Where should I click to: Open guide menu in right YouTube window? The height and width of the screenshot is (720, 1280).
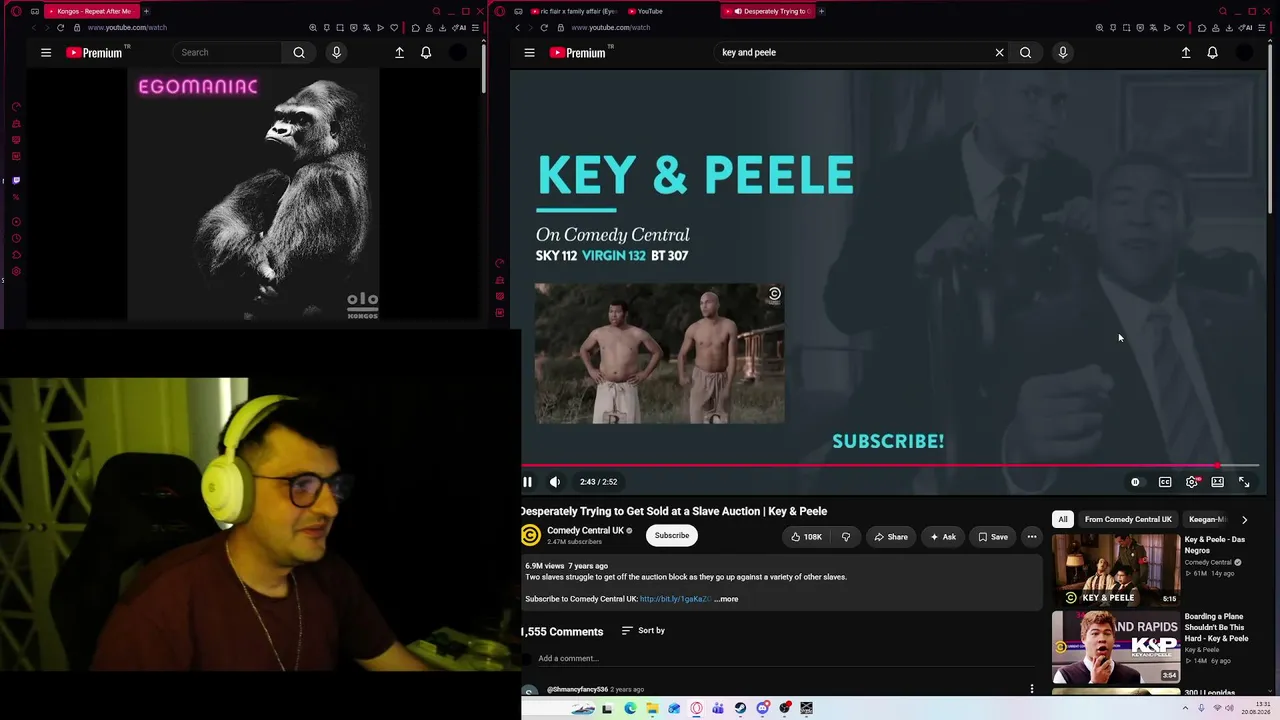point(529,53)
